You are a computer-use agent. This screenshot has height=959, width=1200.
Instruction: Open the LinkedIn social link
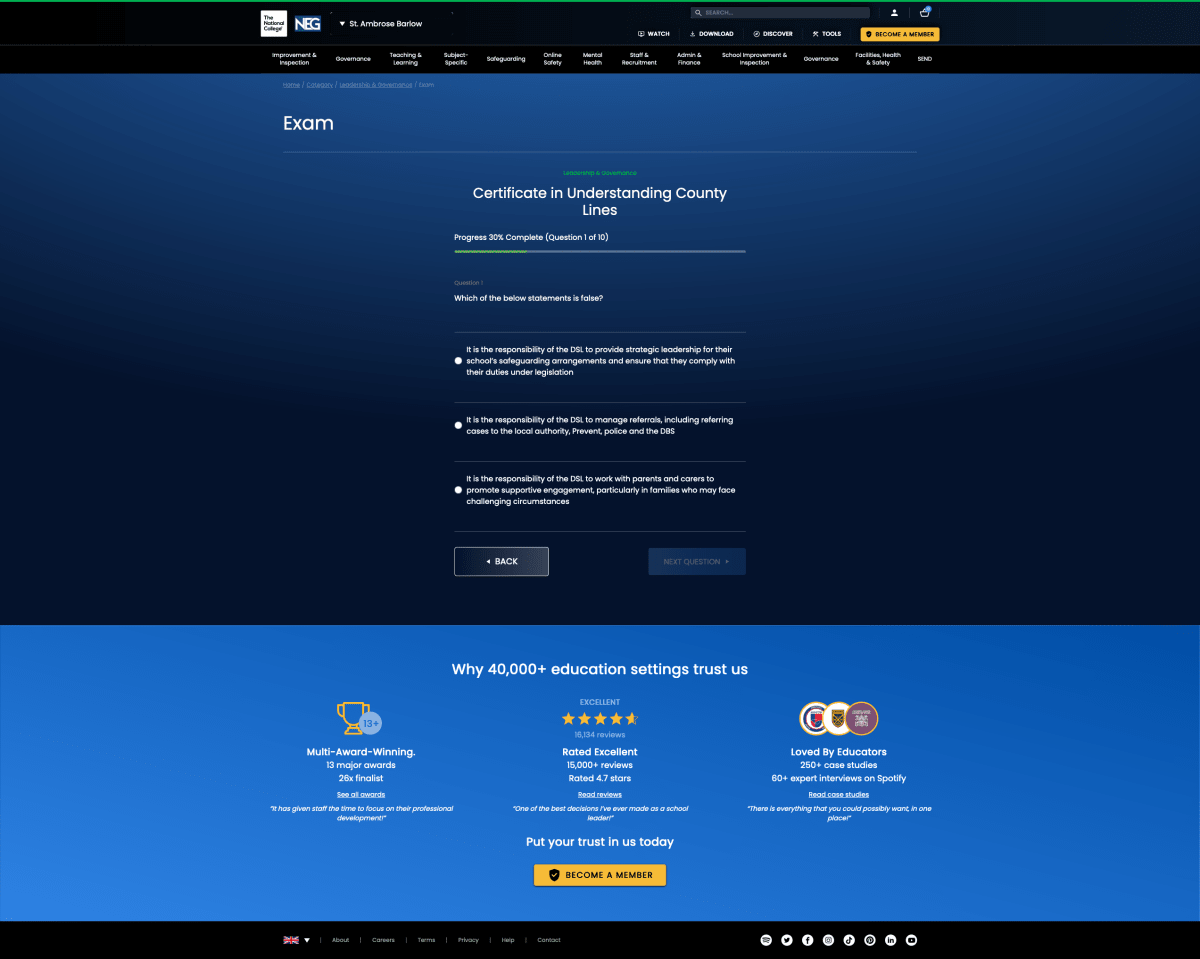[x=891, y=940]
